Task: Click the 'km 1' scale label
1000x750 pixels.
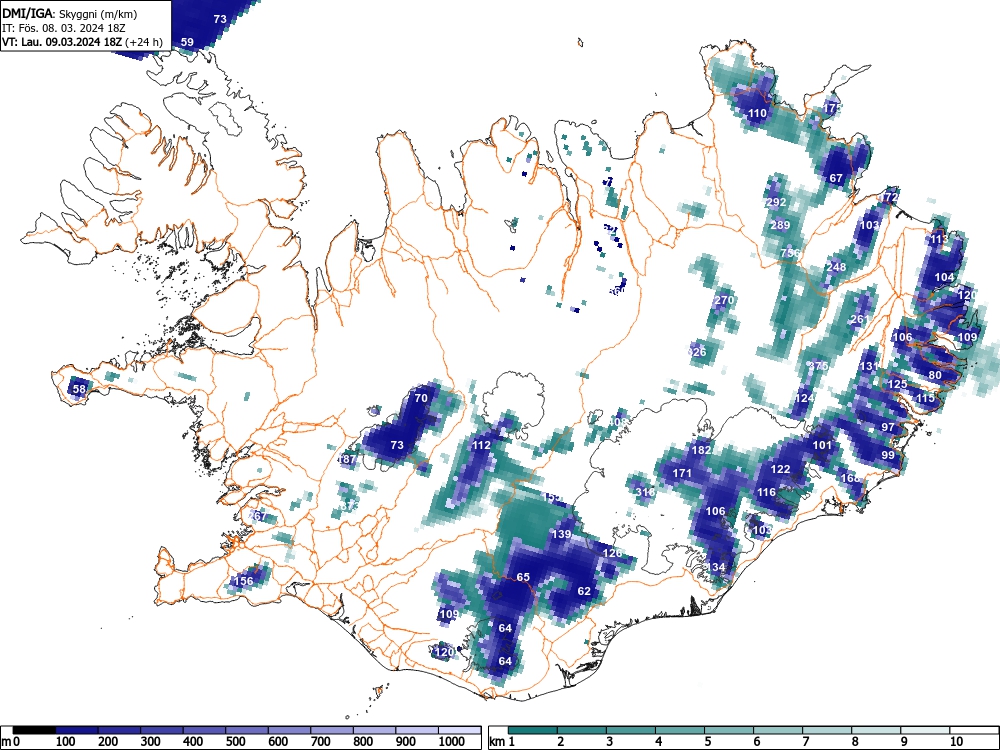Action: [501, 742]
